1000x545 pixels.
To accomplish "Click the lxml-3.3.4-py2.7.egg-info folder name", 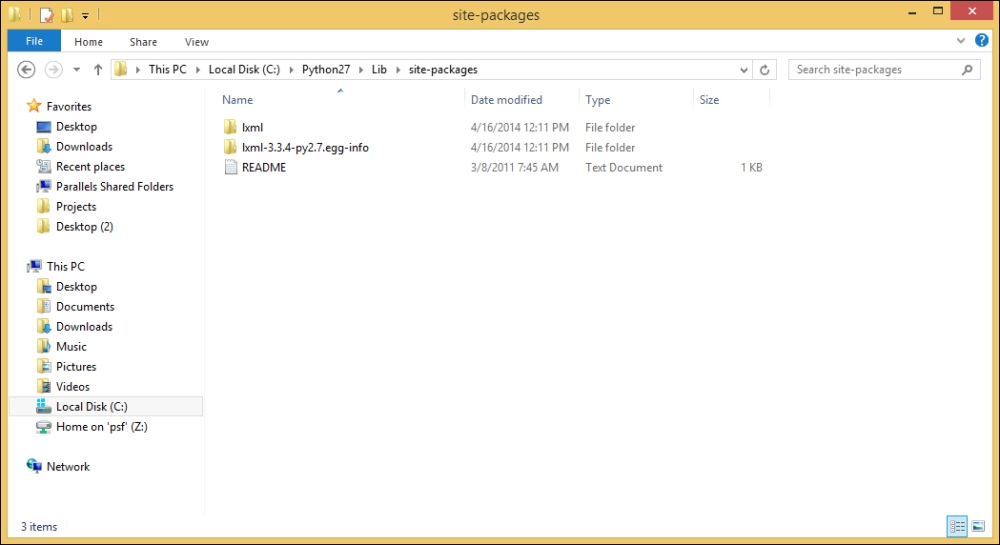I will coord(305,147).
